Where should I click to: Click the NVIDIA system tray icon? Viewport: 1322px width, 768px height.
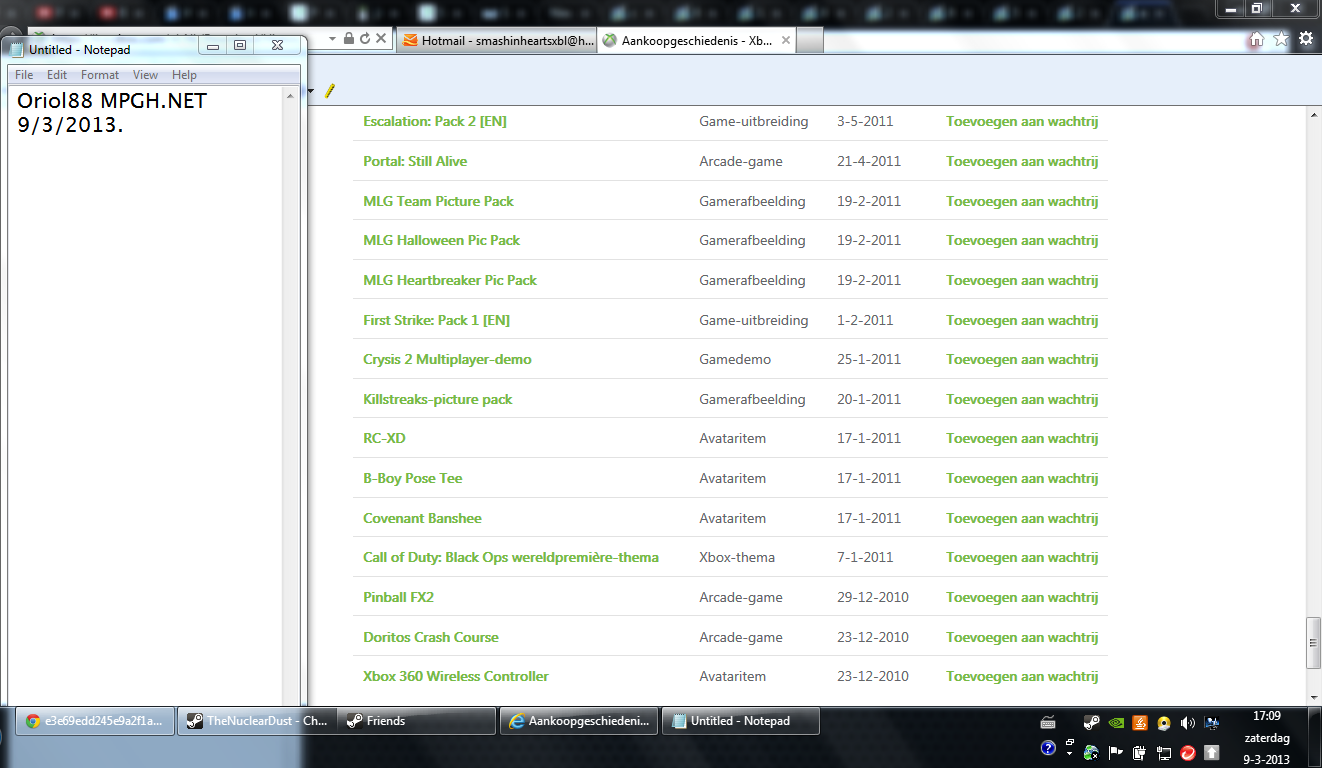tap(1115, 722)
